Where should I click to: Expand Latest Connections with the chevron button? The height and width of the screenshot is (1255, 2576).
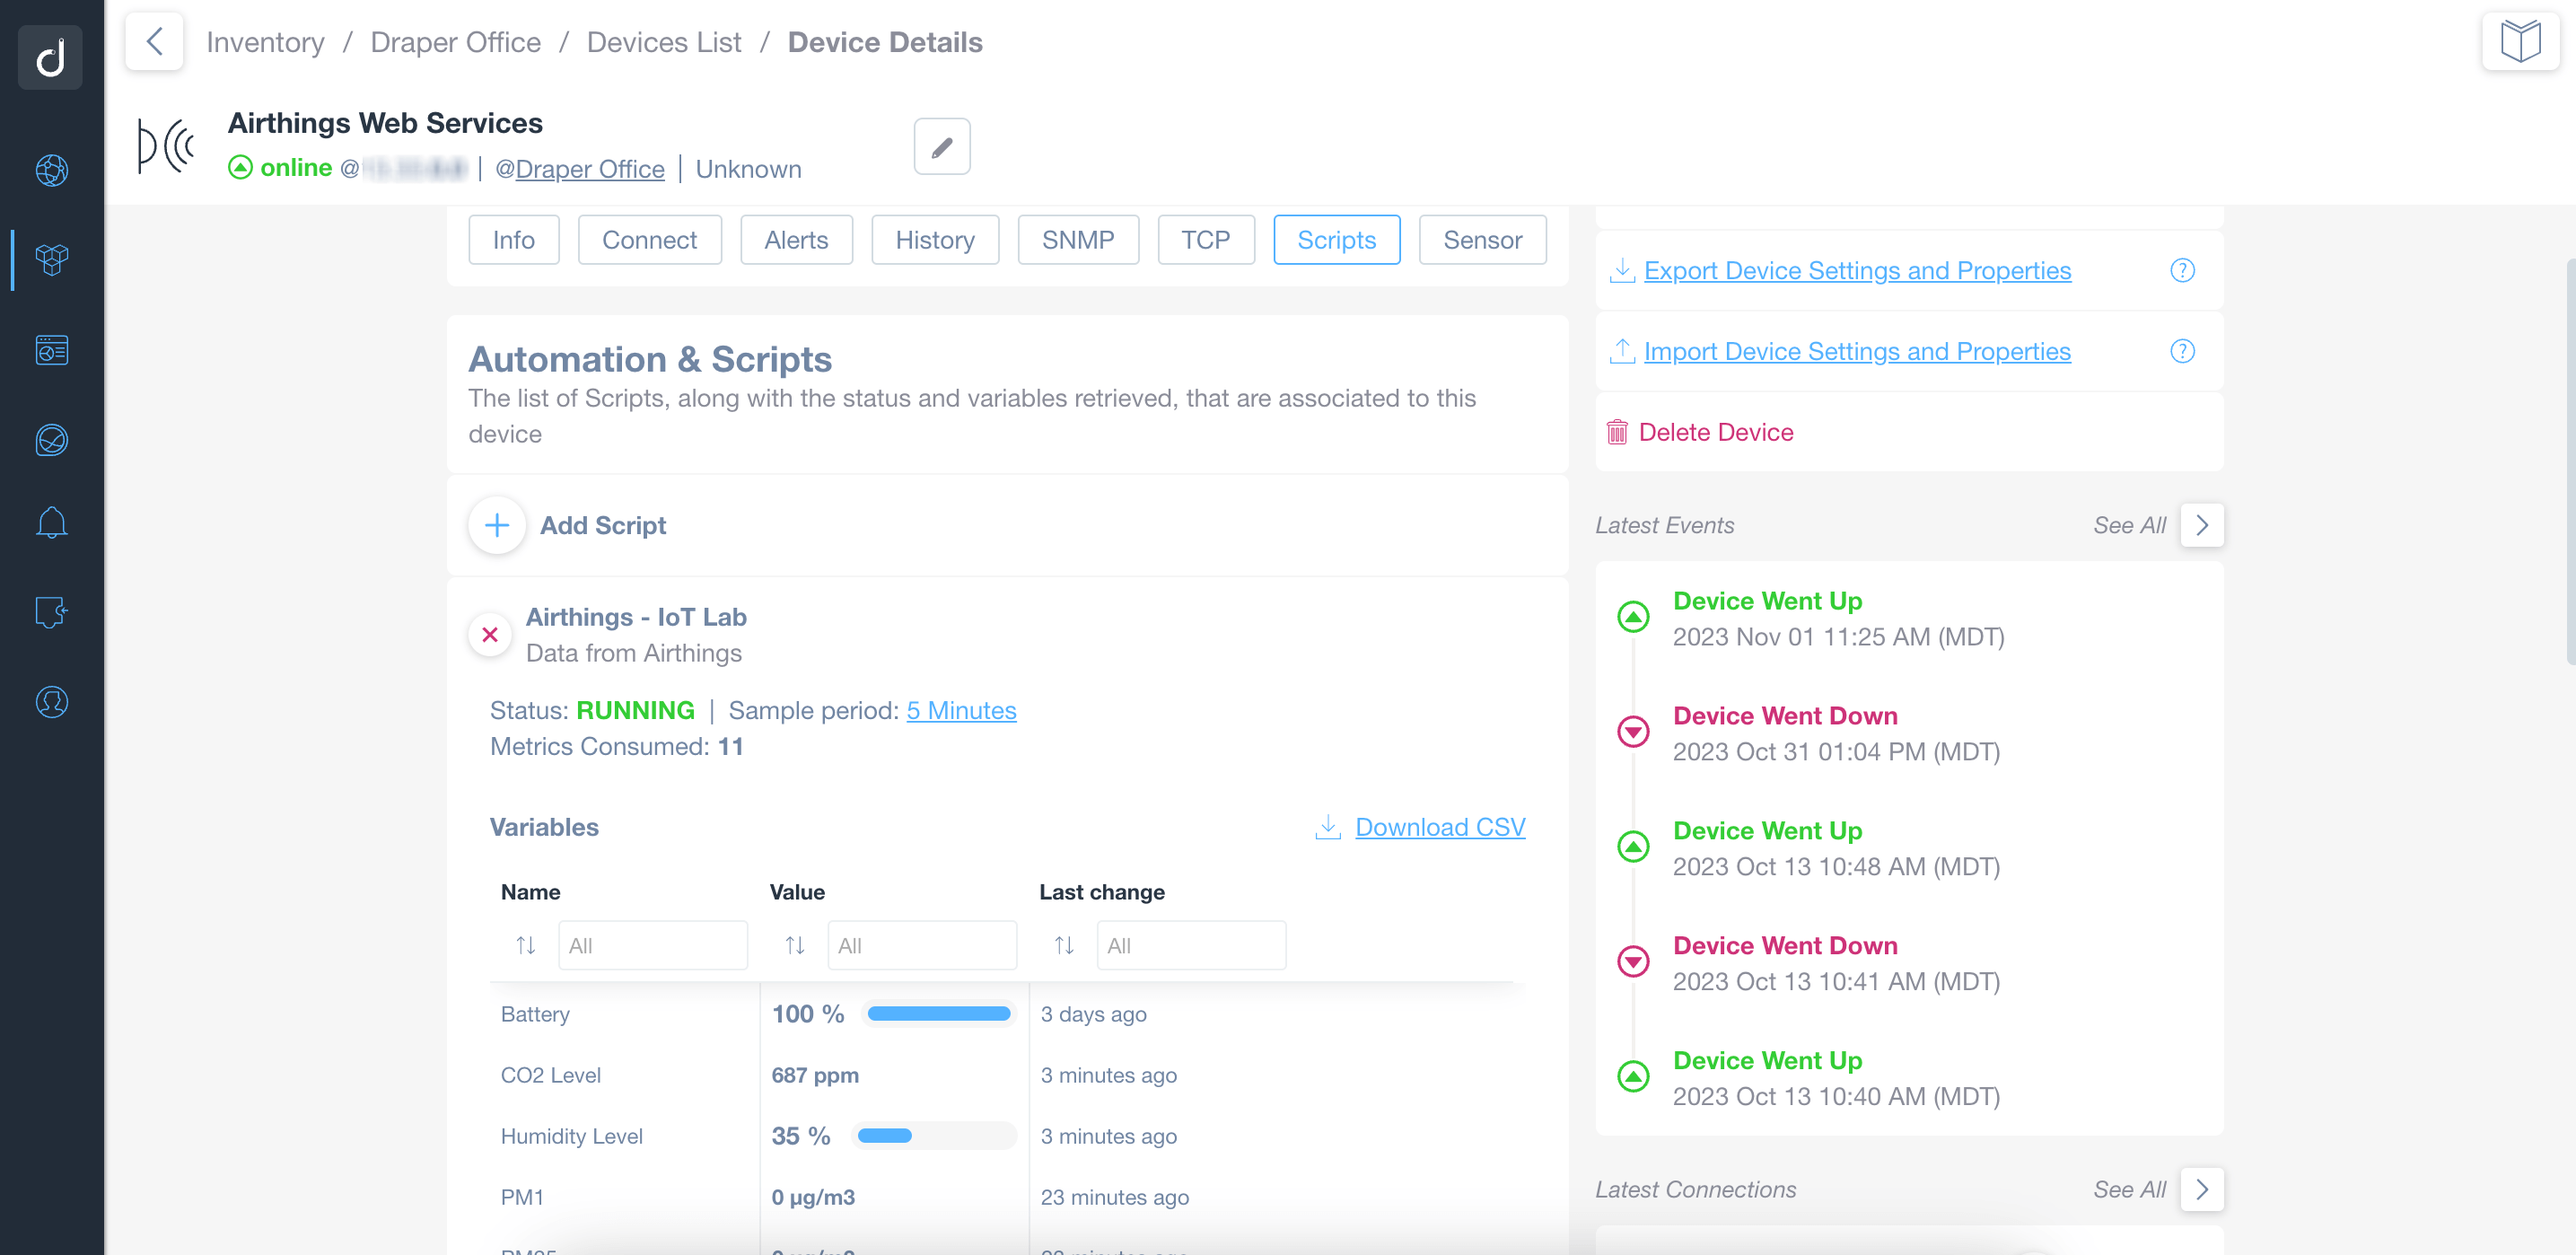(x=2202, y=1190)
